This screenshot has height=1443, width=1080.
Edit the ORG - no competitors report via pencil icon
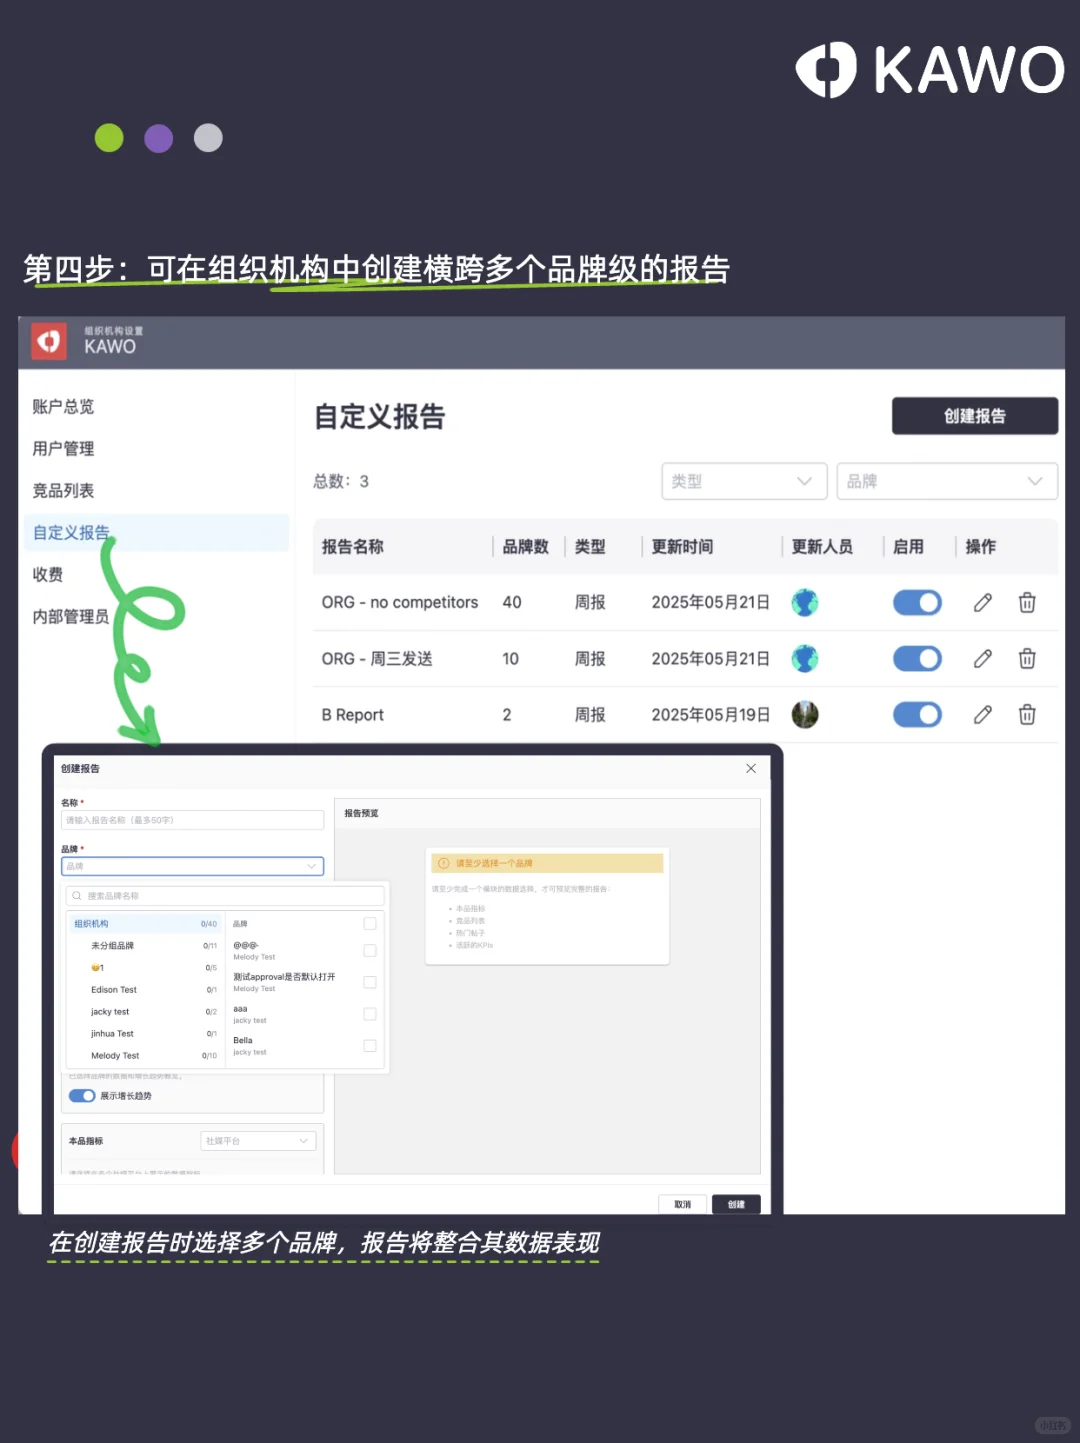click(x=982, y=602)
